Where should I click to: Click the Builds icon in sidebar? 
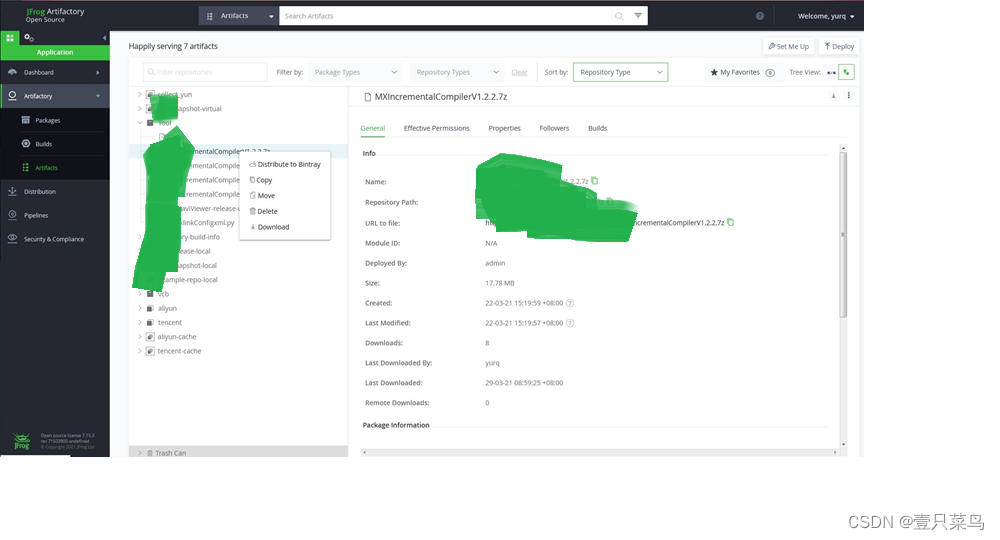[26, 143]
